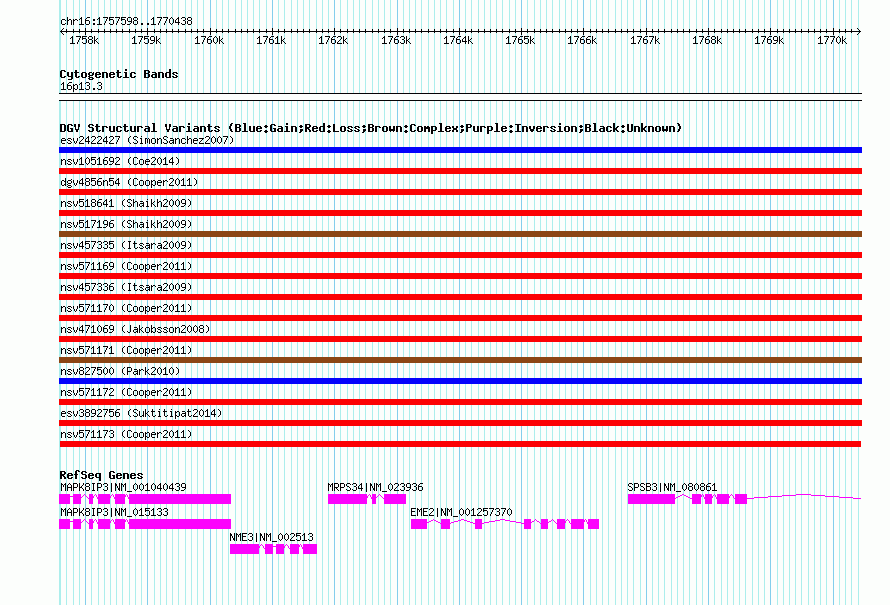Click the 1770k ruler position
The width and height of the screenshot is (890, 605).
832,41
